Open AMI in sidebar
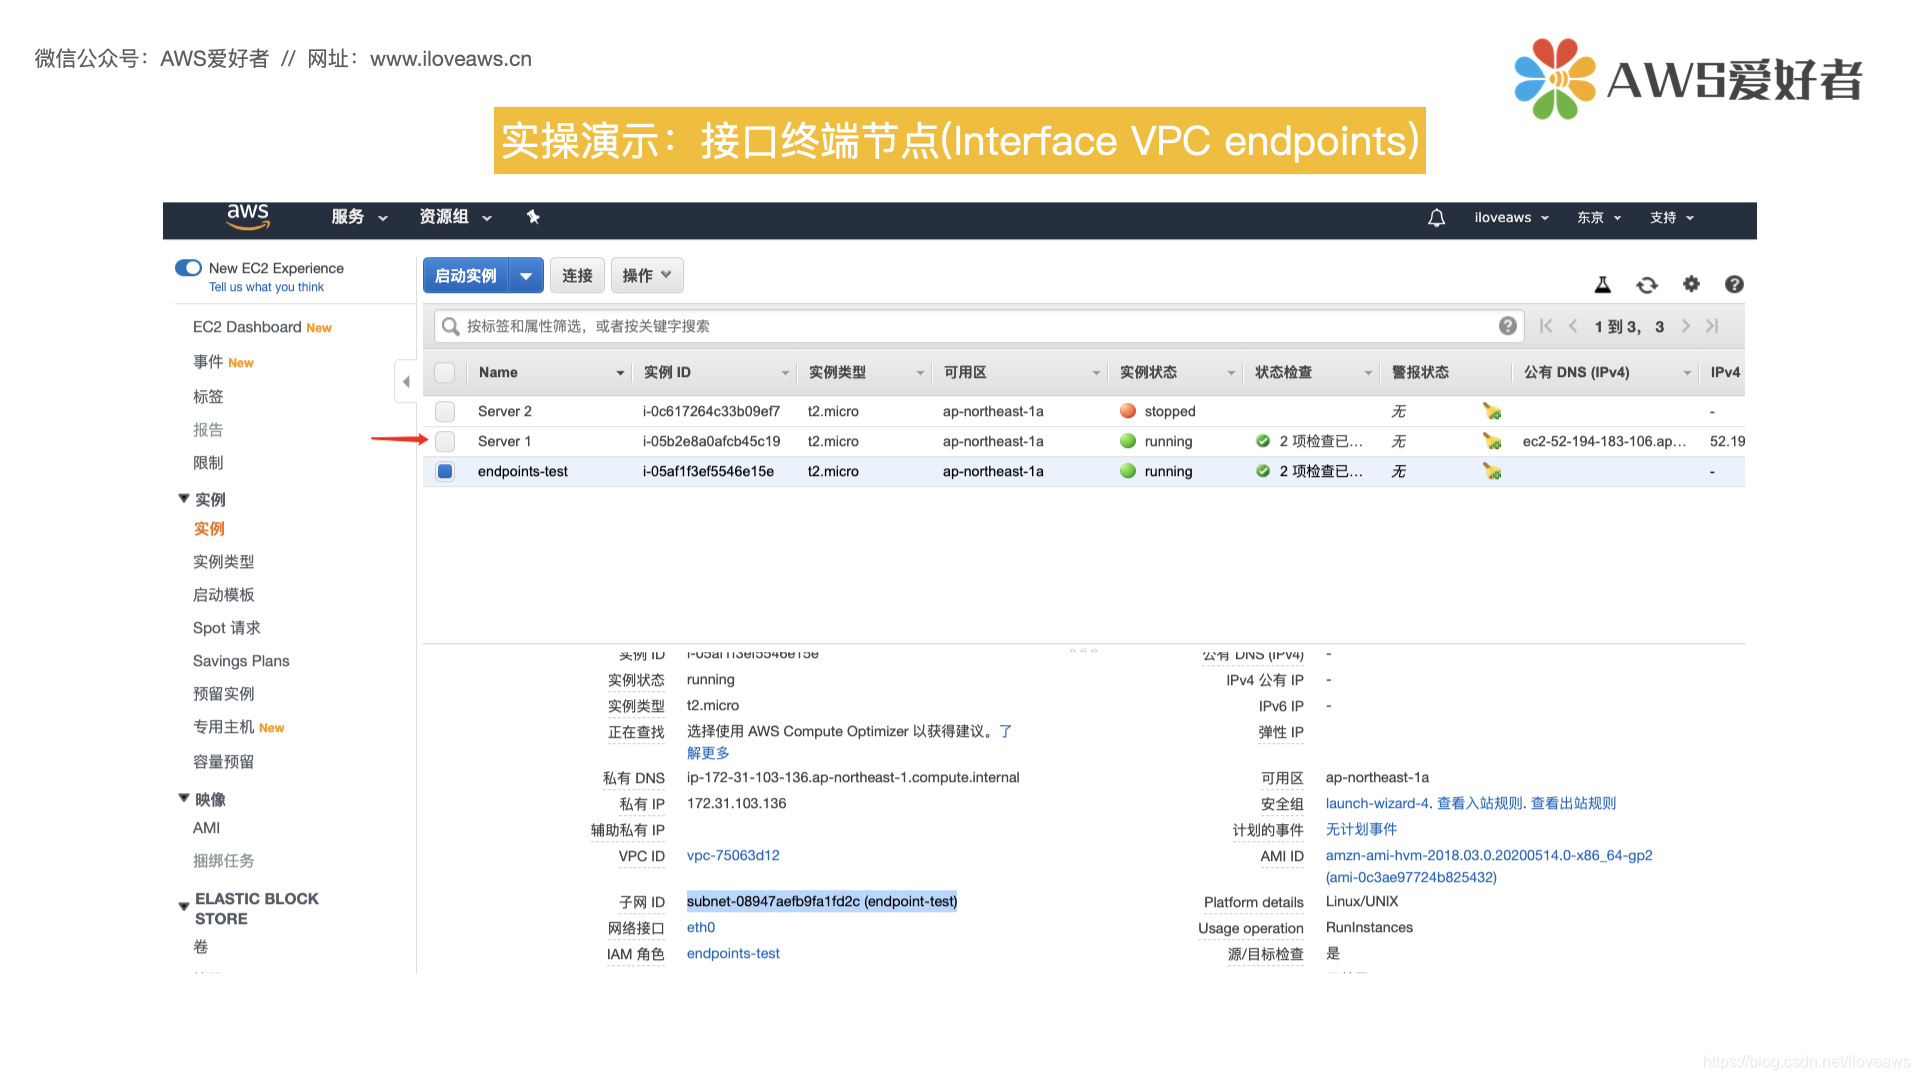This screenshot has width=1920, height=1080. pyautogui.click(x=207, y=828)
